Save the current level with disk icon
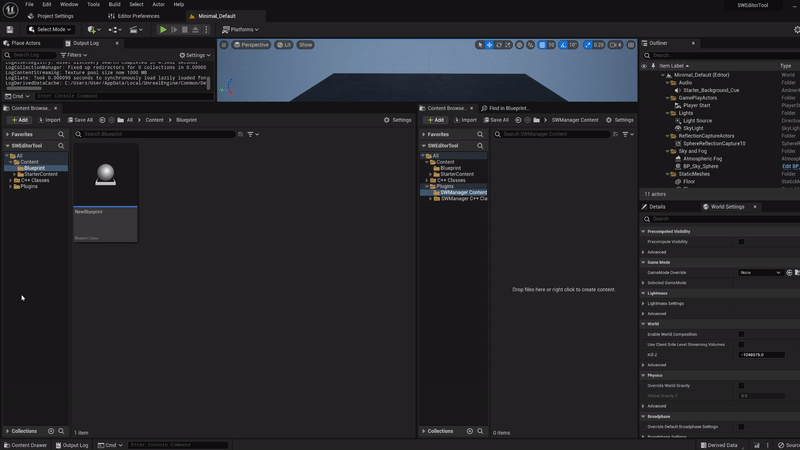This screenshot has width=800, height=450. tap(10, 30)
